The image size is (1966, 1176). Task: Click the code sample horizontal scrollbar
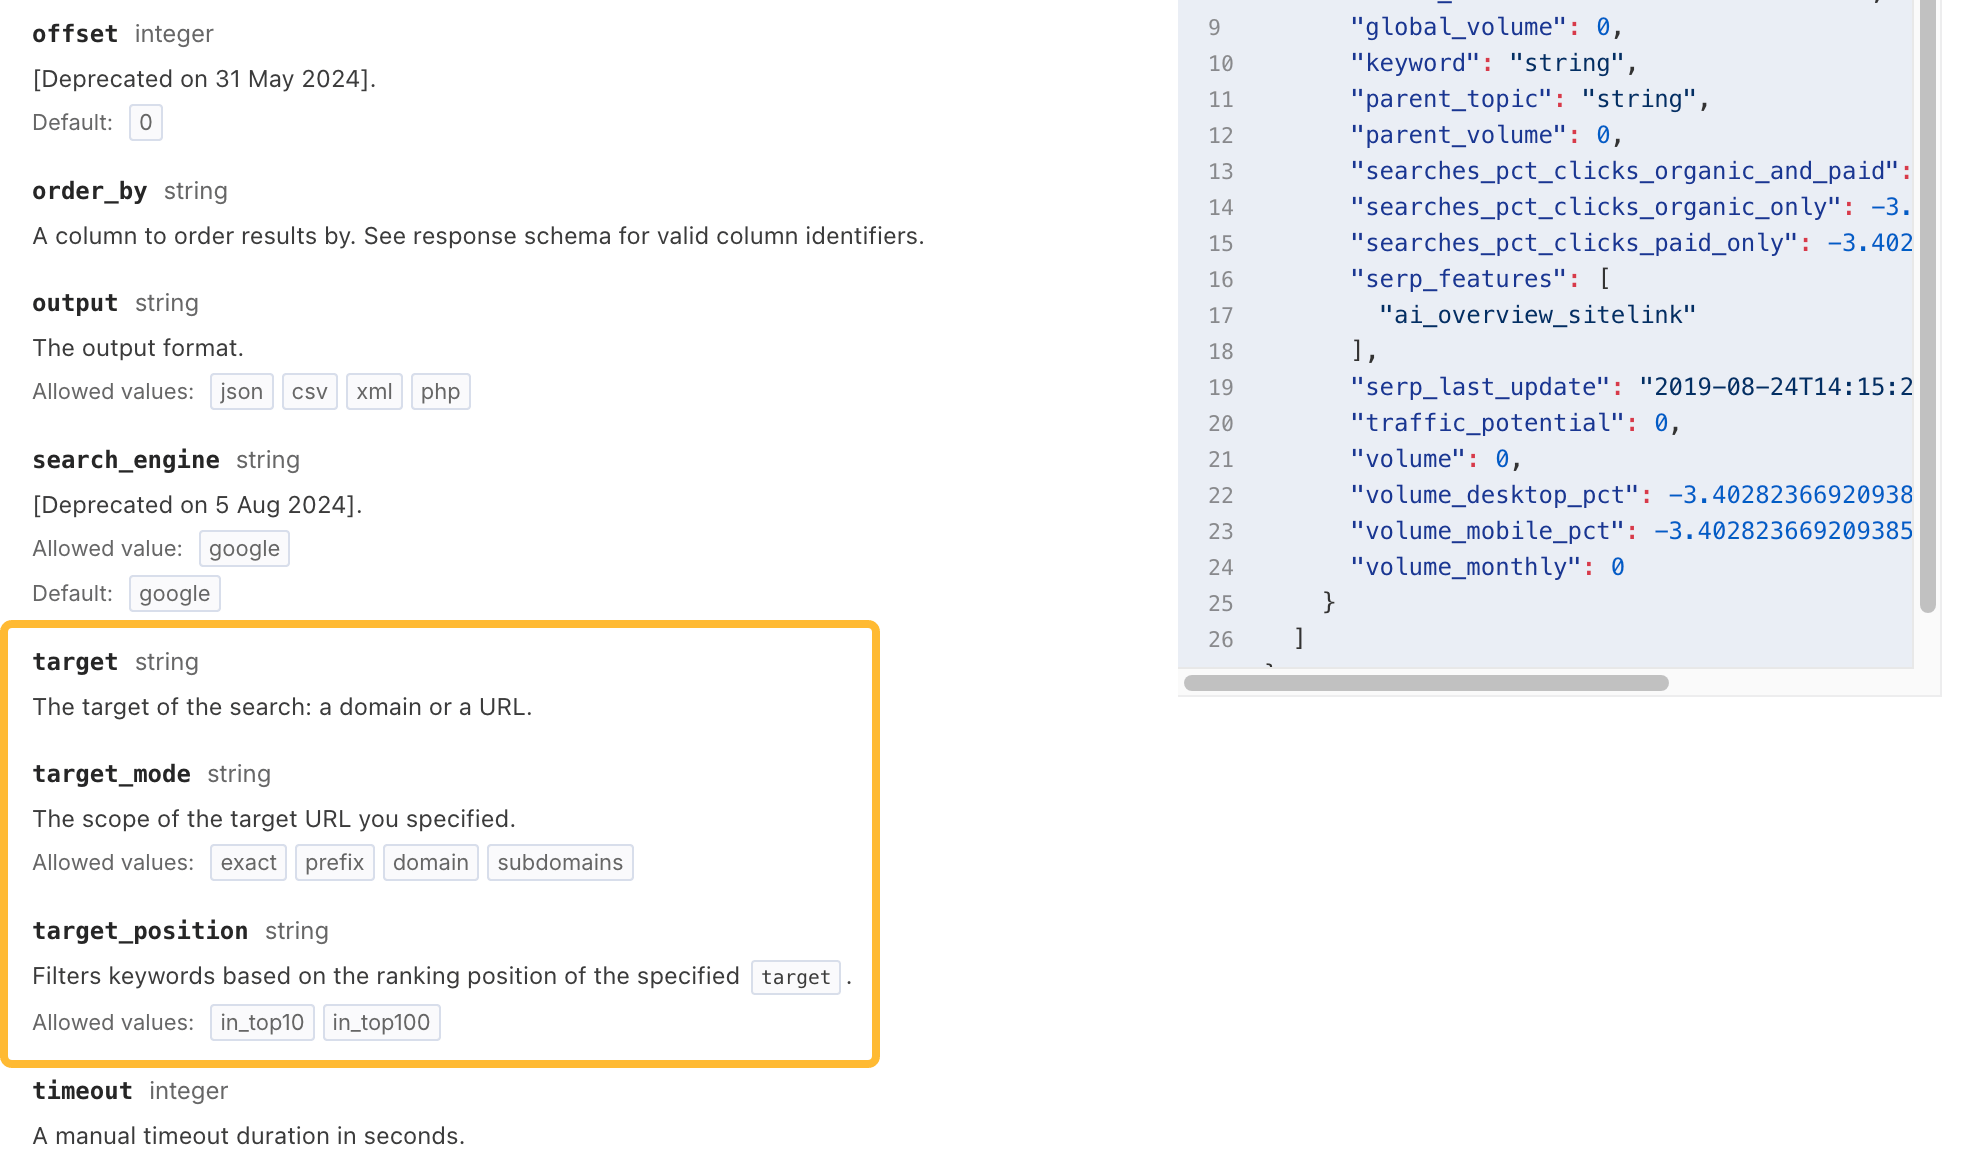point(1425,683)
